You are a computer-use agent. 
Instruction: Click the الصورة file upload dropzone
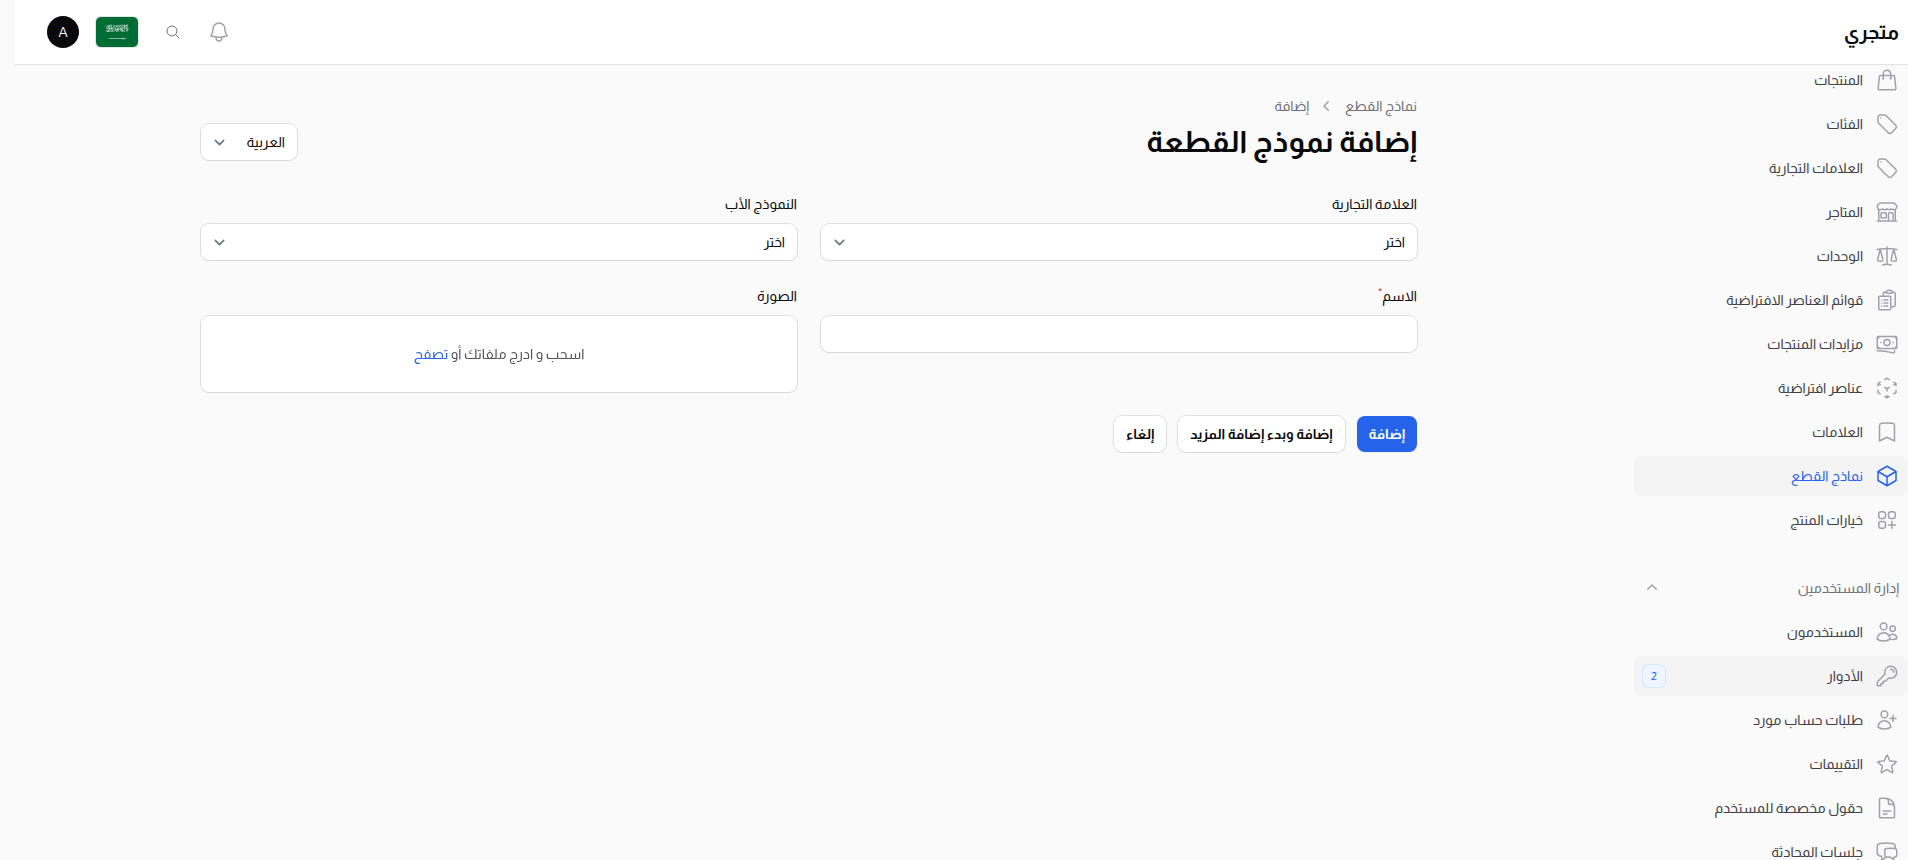tap(499, 354)
